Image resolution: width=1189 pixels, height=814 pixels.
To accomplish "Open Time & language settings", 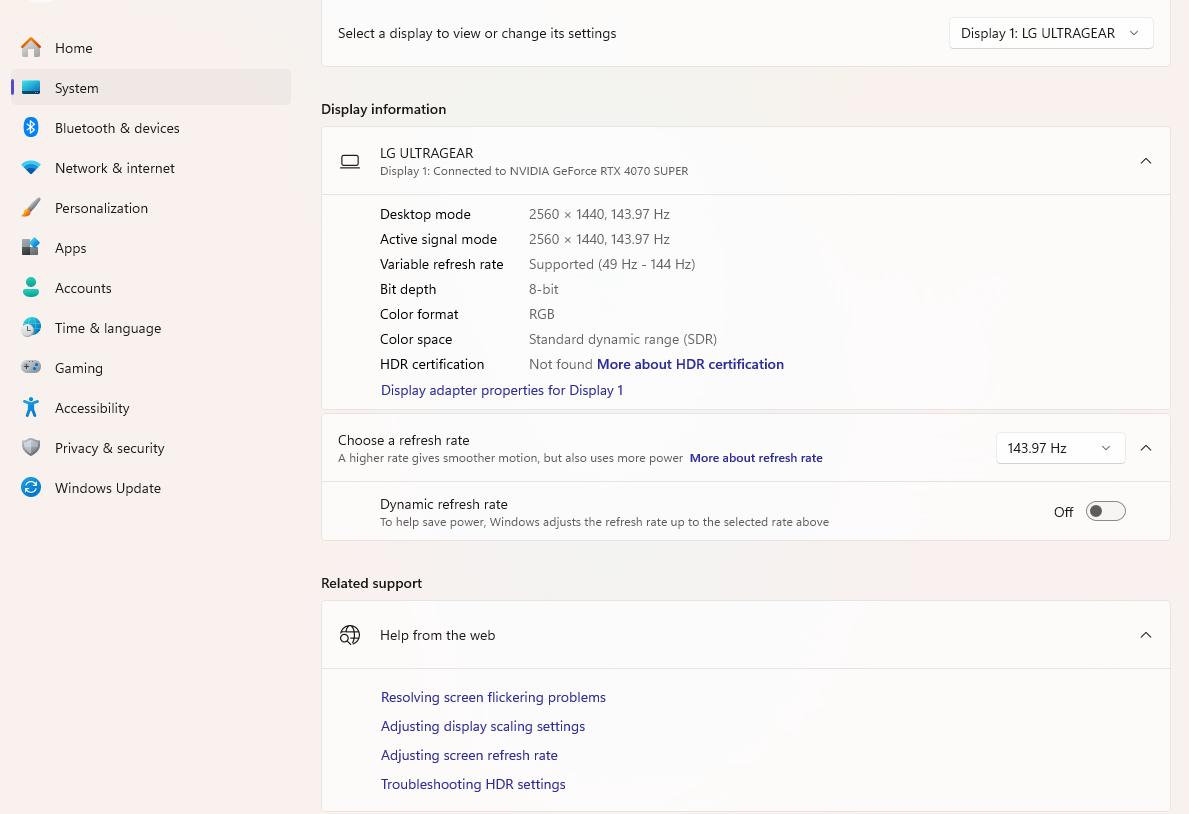I will tap(151, 328).
